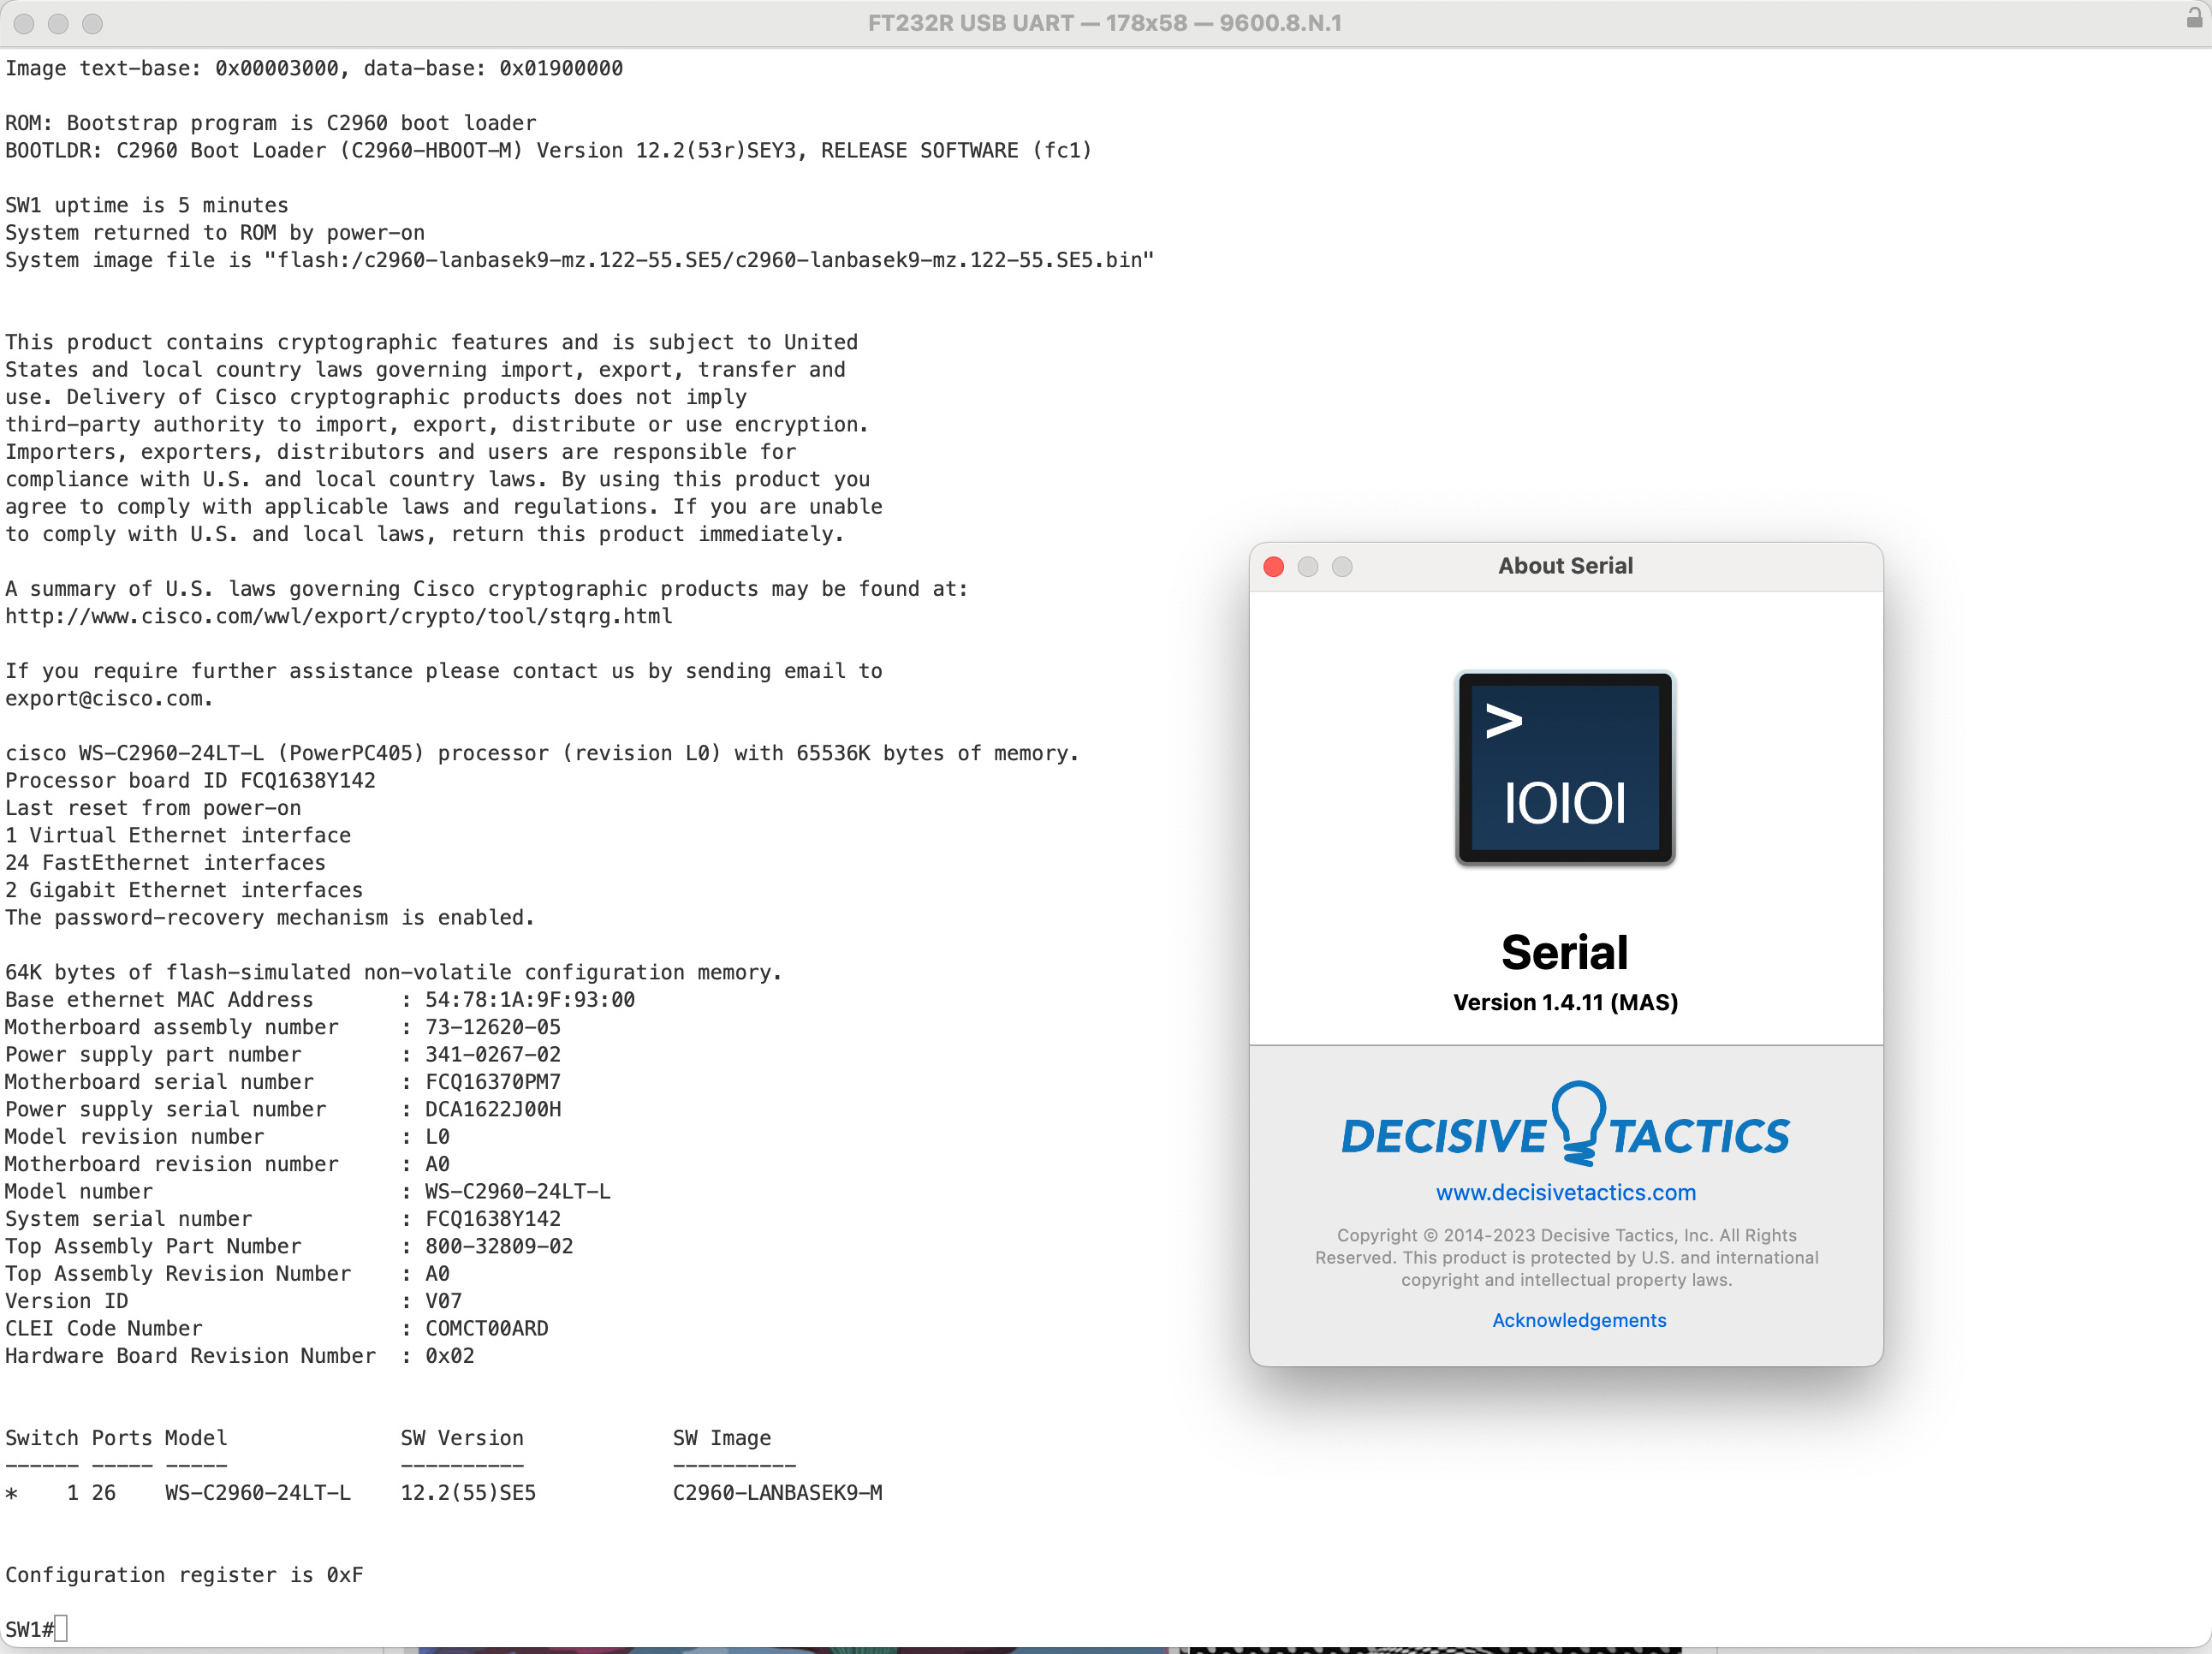Close the About Serial window
Viewport: 2212px width, 1654px height.
(1273, 566)
